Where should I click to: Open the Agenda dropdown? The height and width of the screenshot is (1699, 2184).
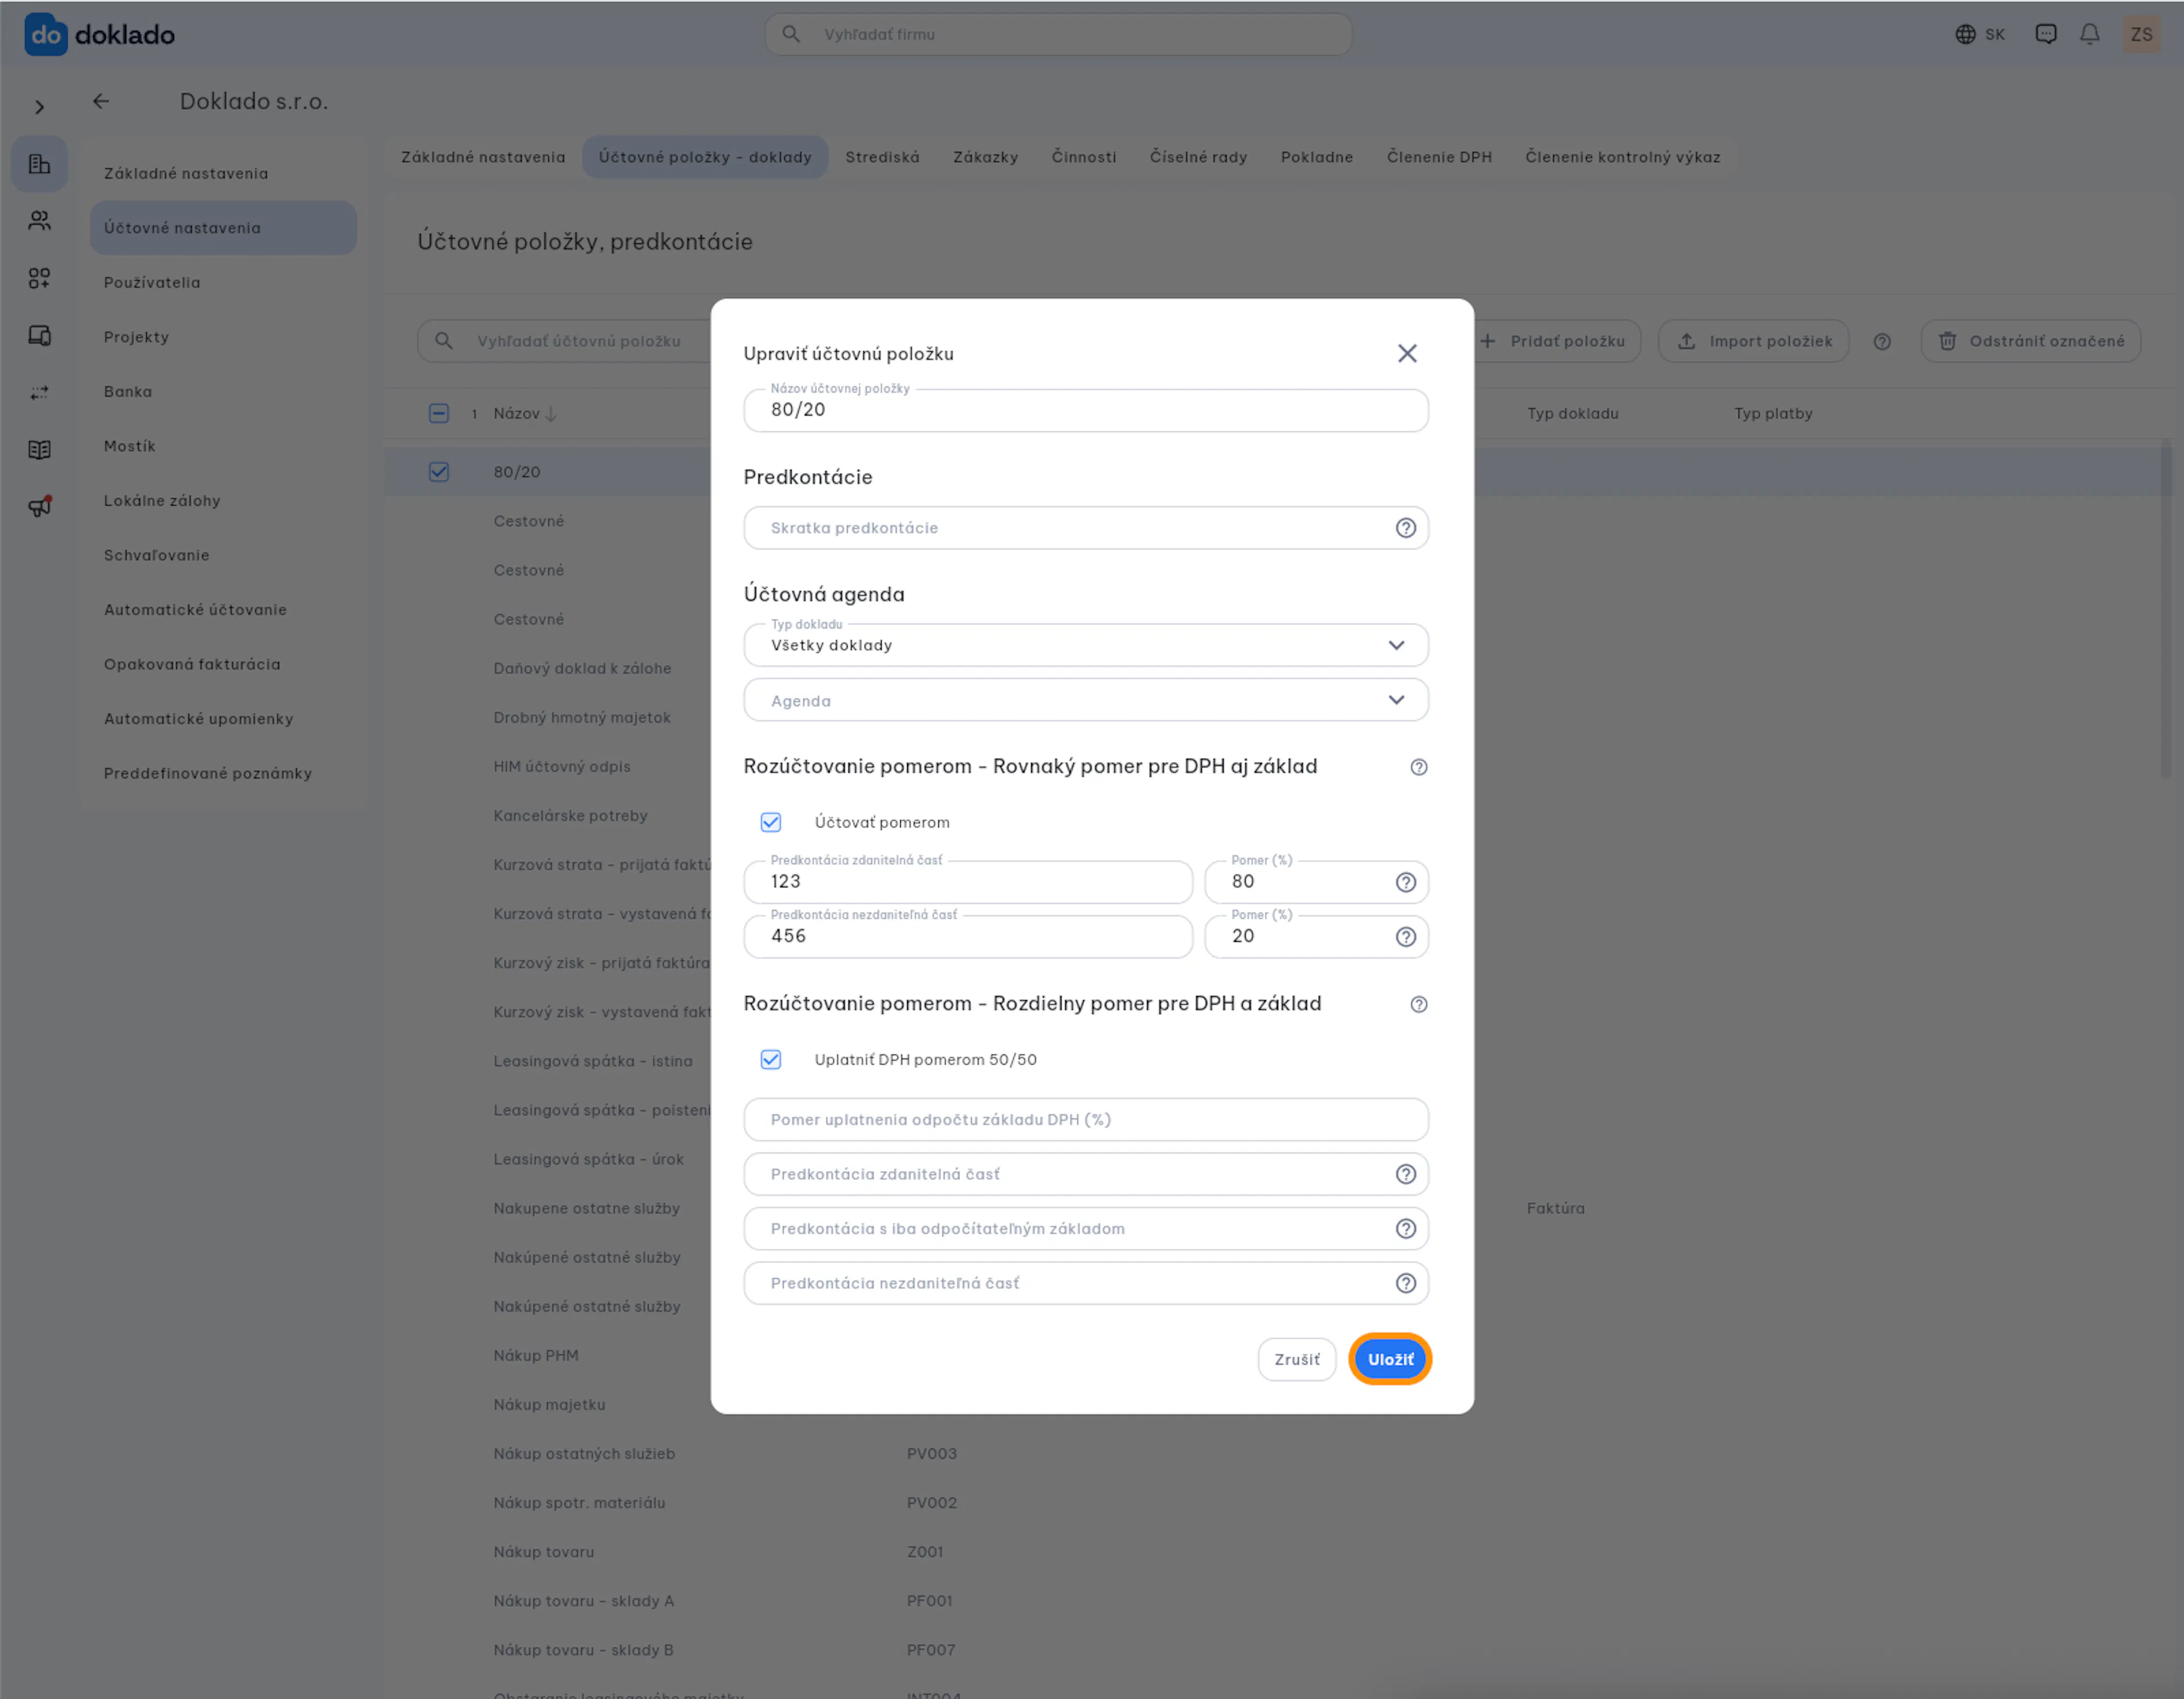(x=1086, y=700)
